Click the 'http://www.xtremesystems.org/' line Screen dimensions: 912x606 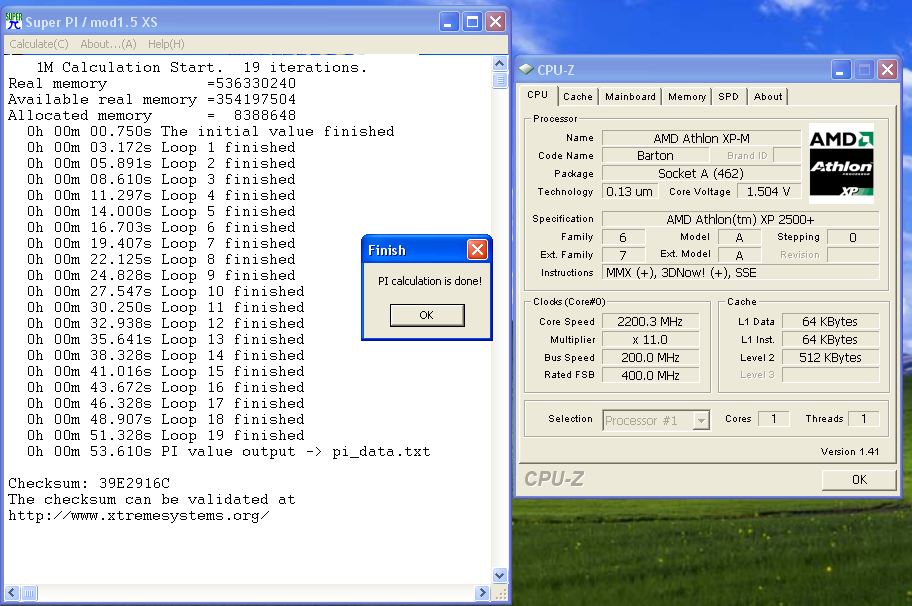point(138,516)
